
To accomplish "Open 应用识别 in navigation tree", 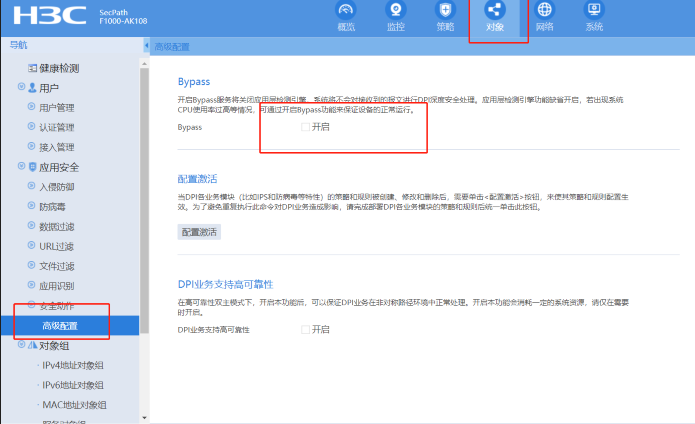I will (x=57, y=286).
